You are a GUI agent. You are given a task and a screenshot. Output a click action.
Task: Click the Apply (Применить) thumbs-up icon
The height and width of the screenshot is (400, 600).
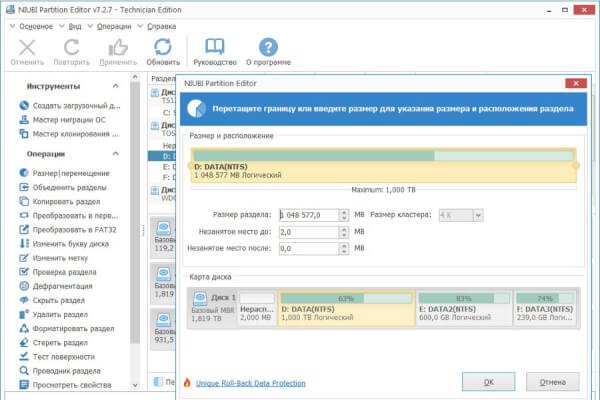click(x=118, y=48)
